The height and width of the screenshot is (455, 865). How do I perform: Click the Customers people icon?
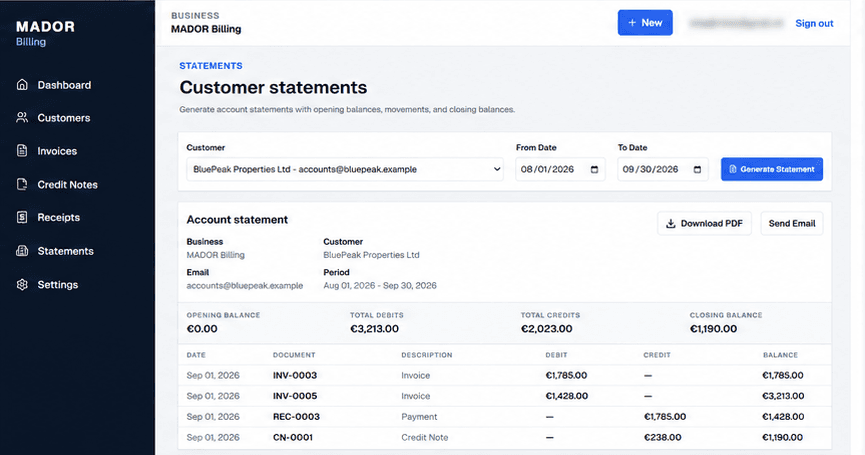22,117
